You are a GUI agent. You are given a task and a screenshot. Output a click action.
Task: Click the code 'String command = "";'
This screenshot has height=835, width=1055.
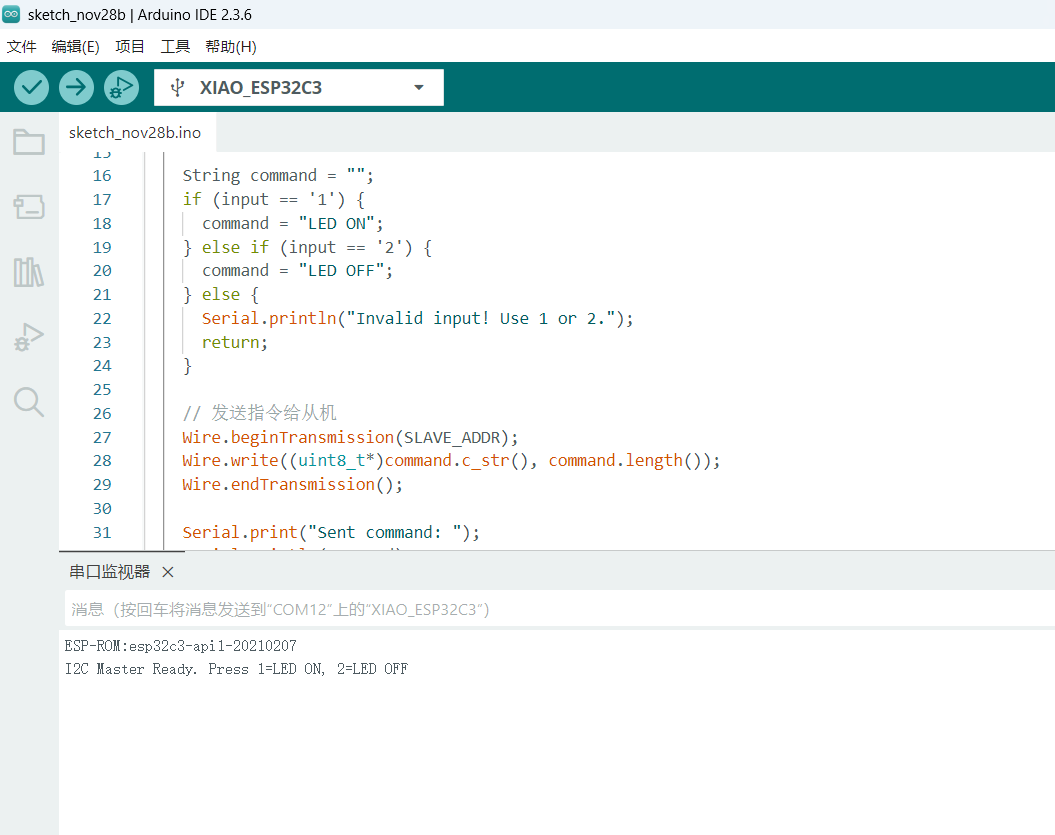278,176
